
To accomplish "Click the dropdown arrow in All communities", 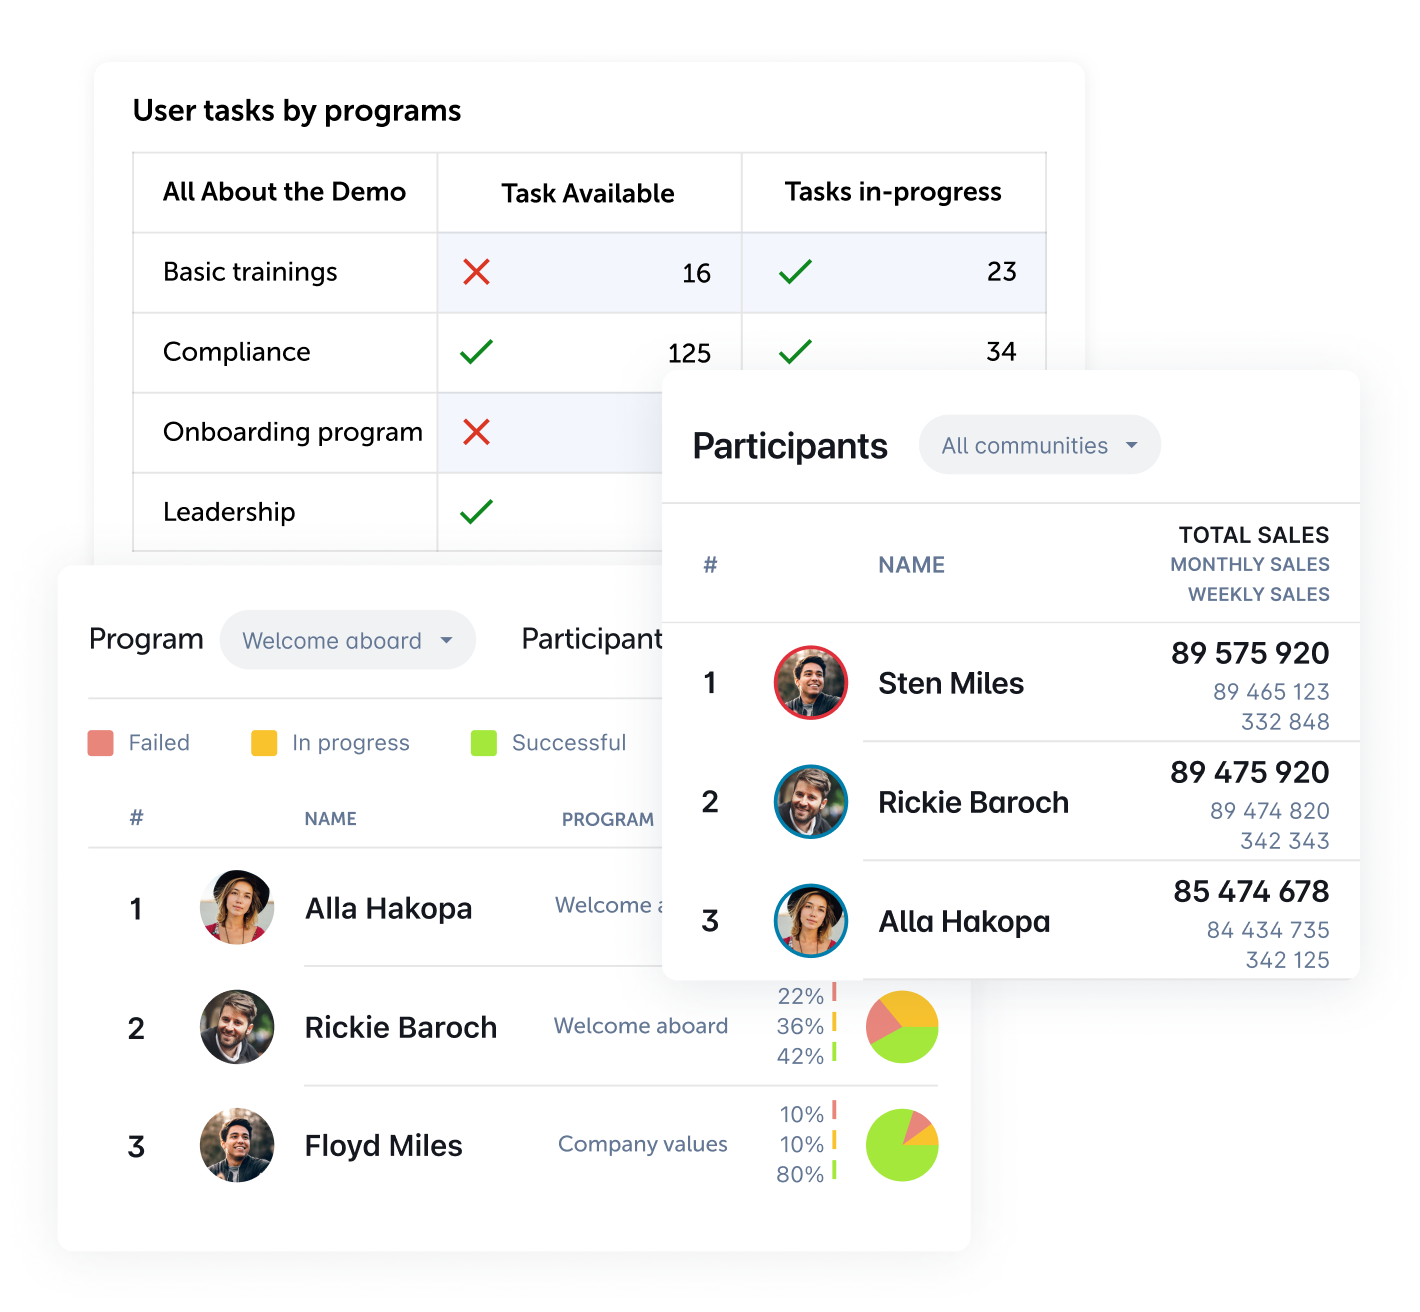I will pyautogui.click(x=1132, y=445).
